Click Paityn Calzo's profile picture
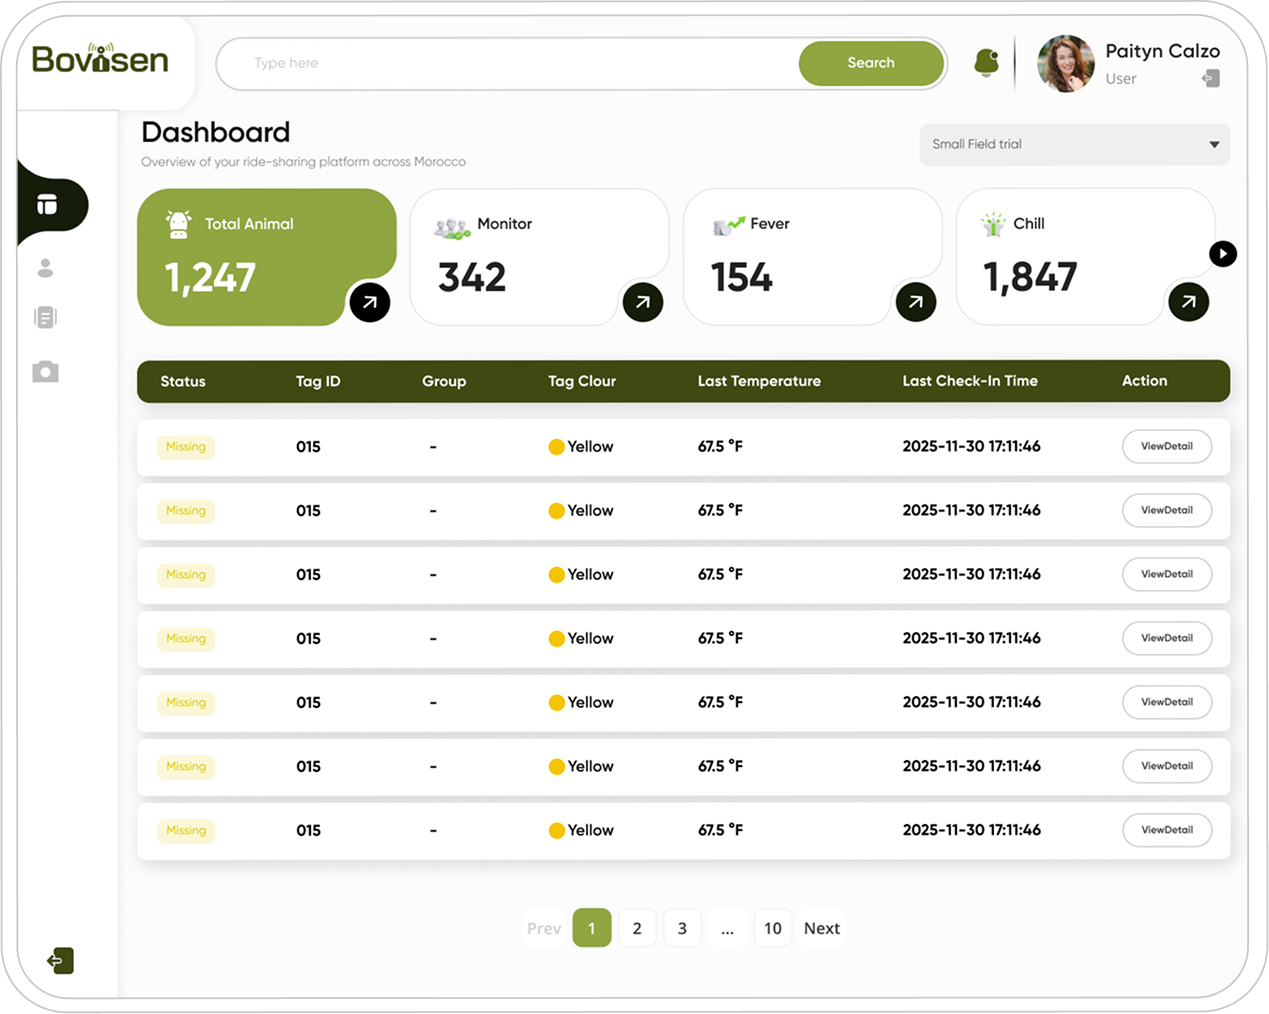This screenshot has width=1269, height=1014. (x=1065, y=64)
